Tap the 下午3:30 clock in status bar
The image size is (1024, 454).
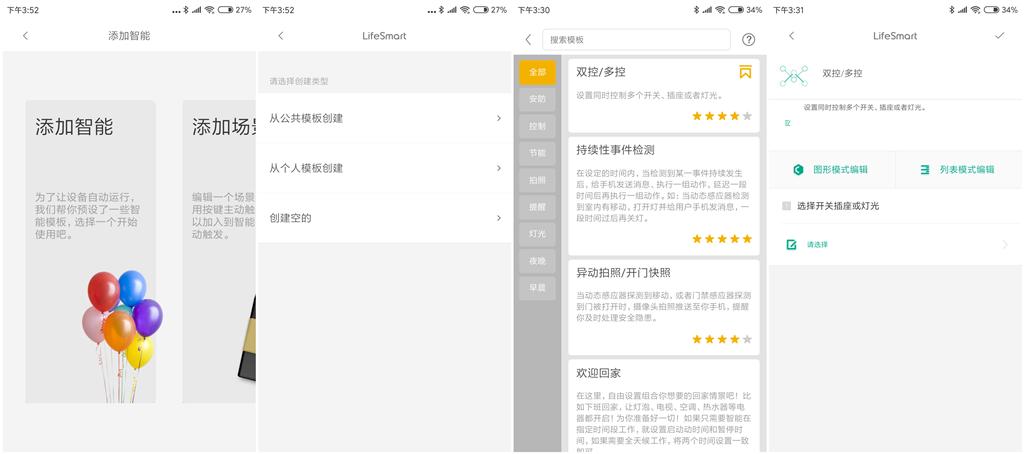(534, 10)
